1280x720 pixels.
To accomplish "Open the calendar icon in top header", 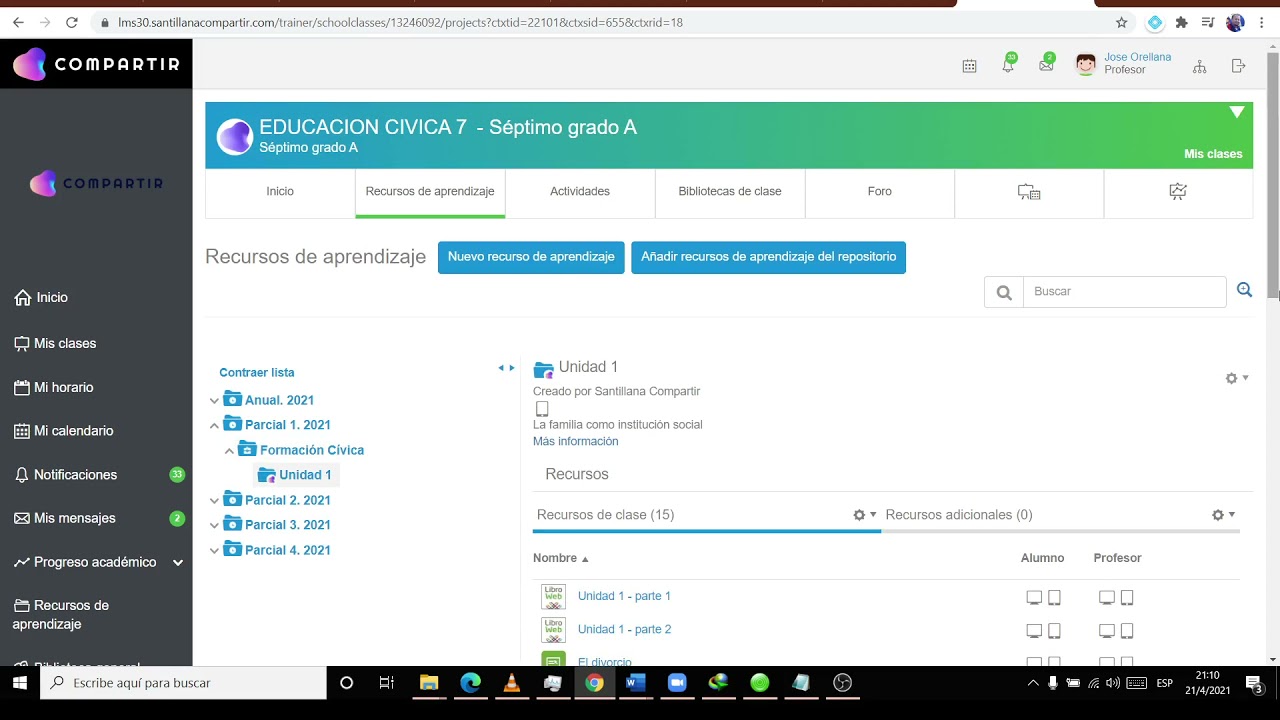I will [969, 66].
